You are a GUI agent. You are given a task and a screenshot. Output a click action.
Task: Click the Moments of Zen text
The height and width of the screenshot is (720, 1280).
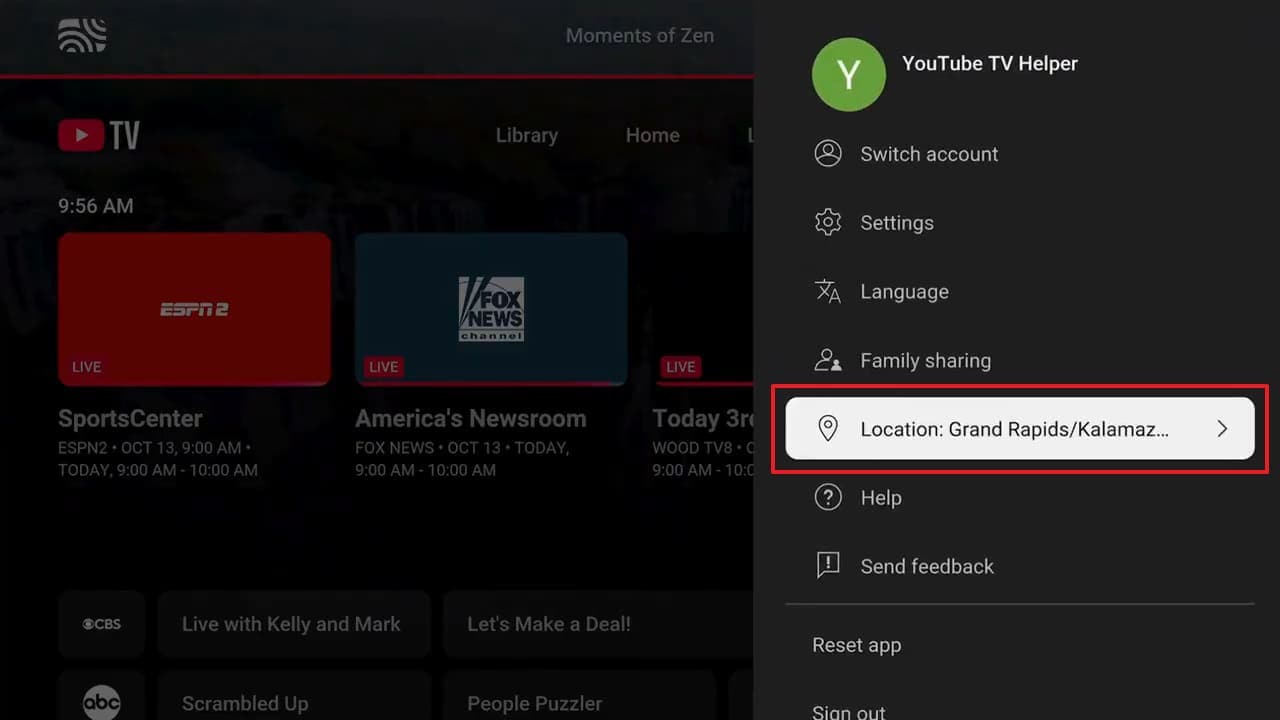tap(640, 36)
